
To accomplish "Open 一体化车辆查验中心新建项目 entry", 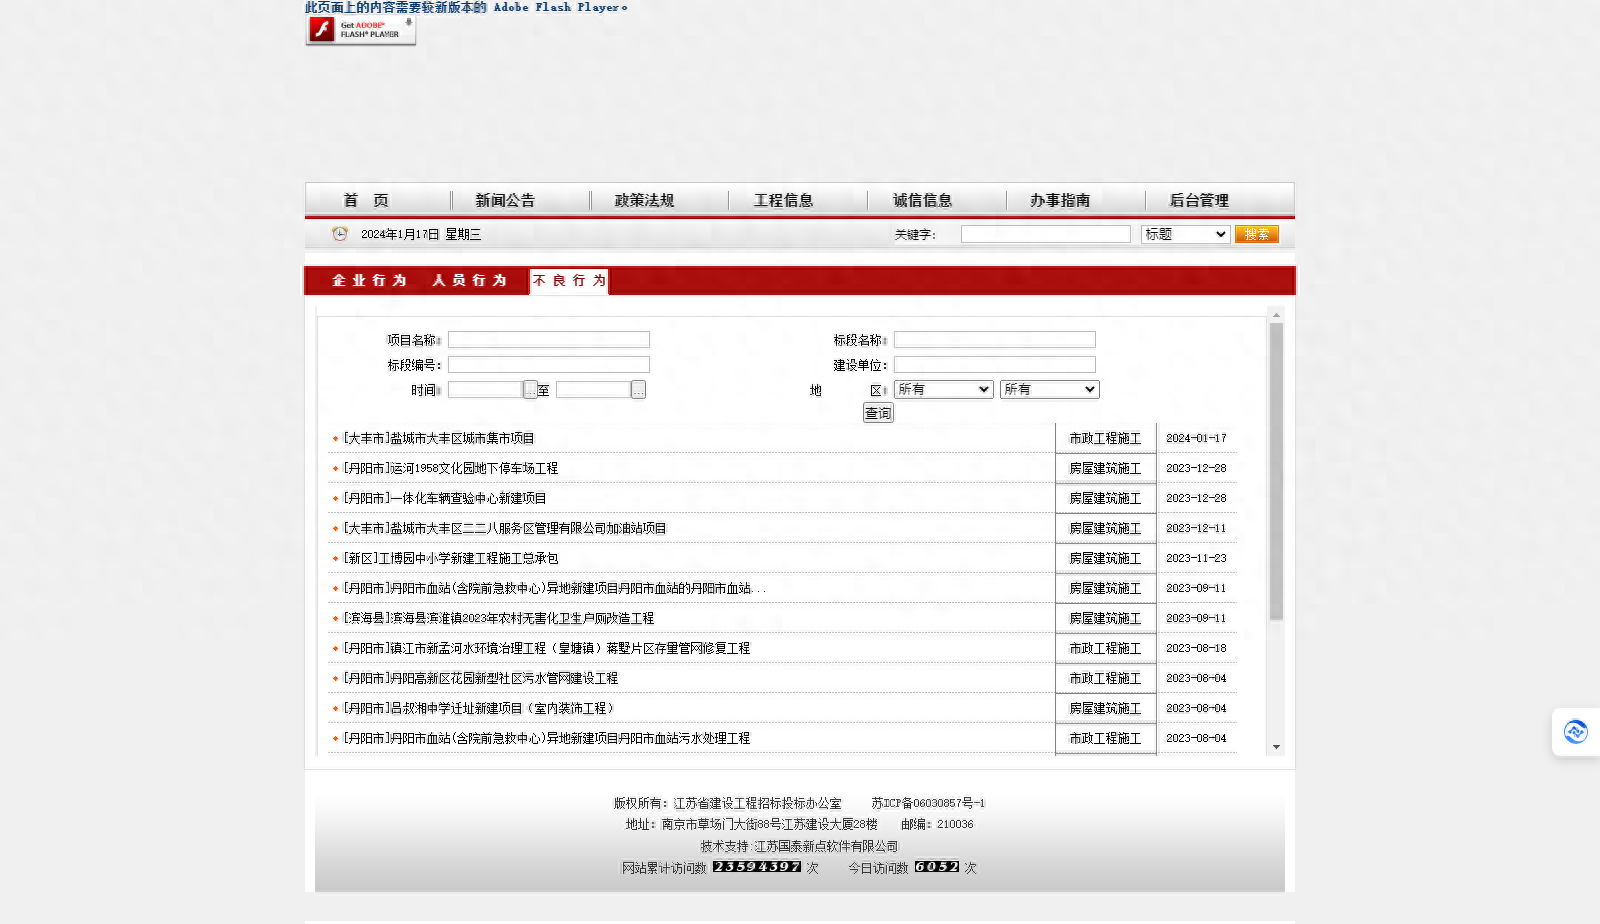I will (445, 498).
